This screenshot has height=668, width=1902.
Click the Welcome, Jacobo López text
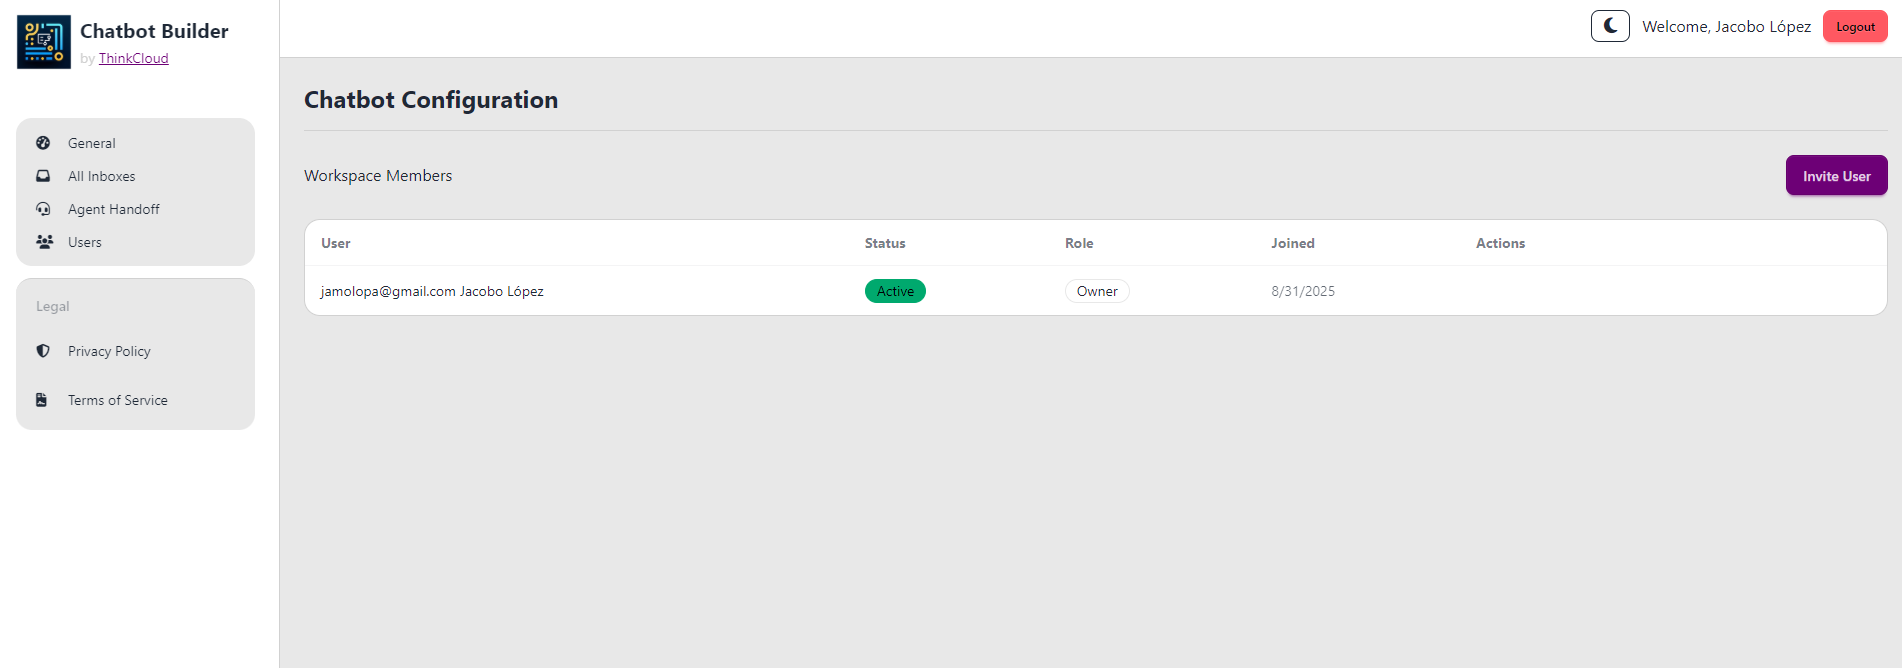coord(1726,27)
